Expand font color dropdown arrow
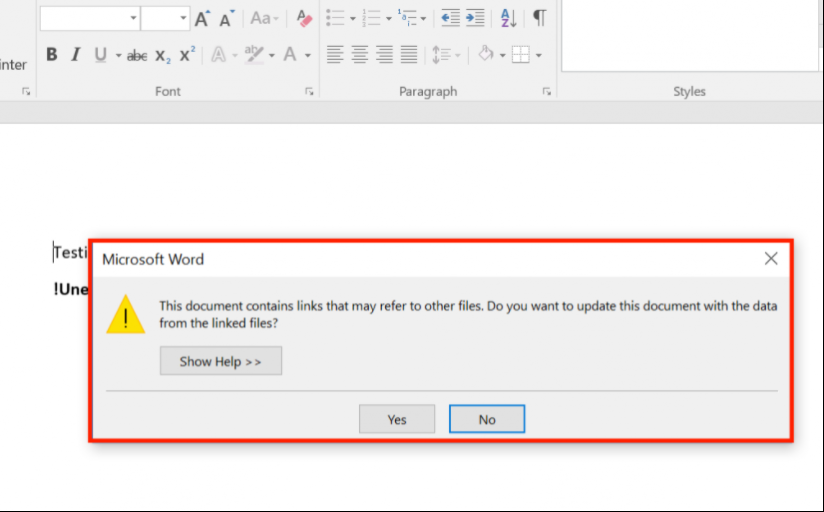The width and height of the screenshot is (824, 512). (x=307, y=55)
